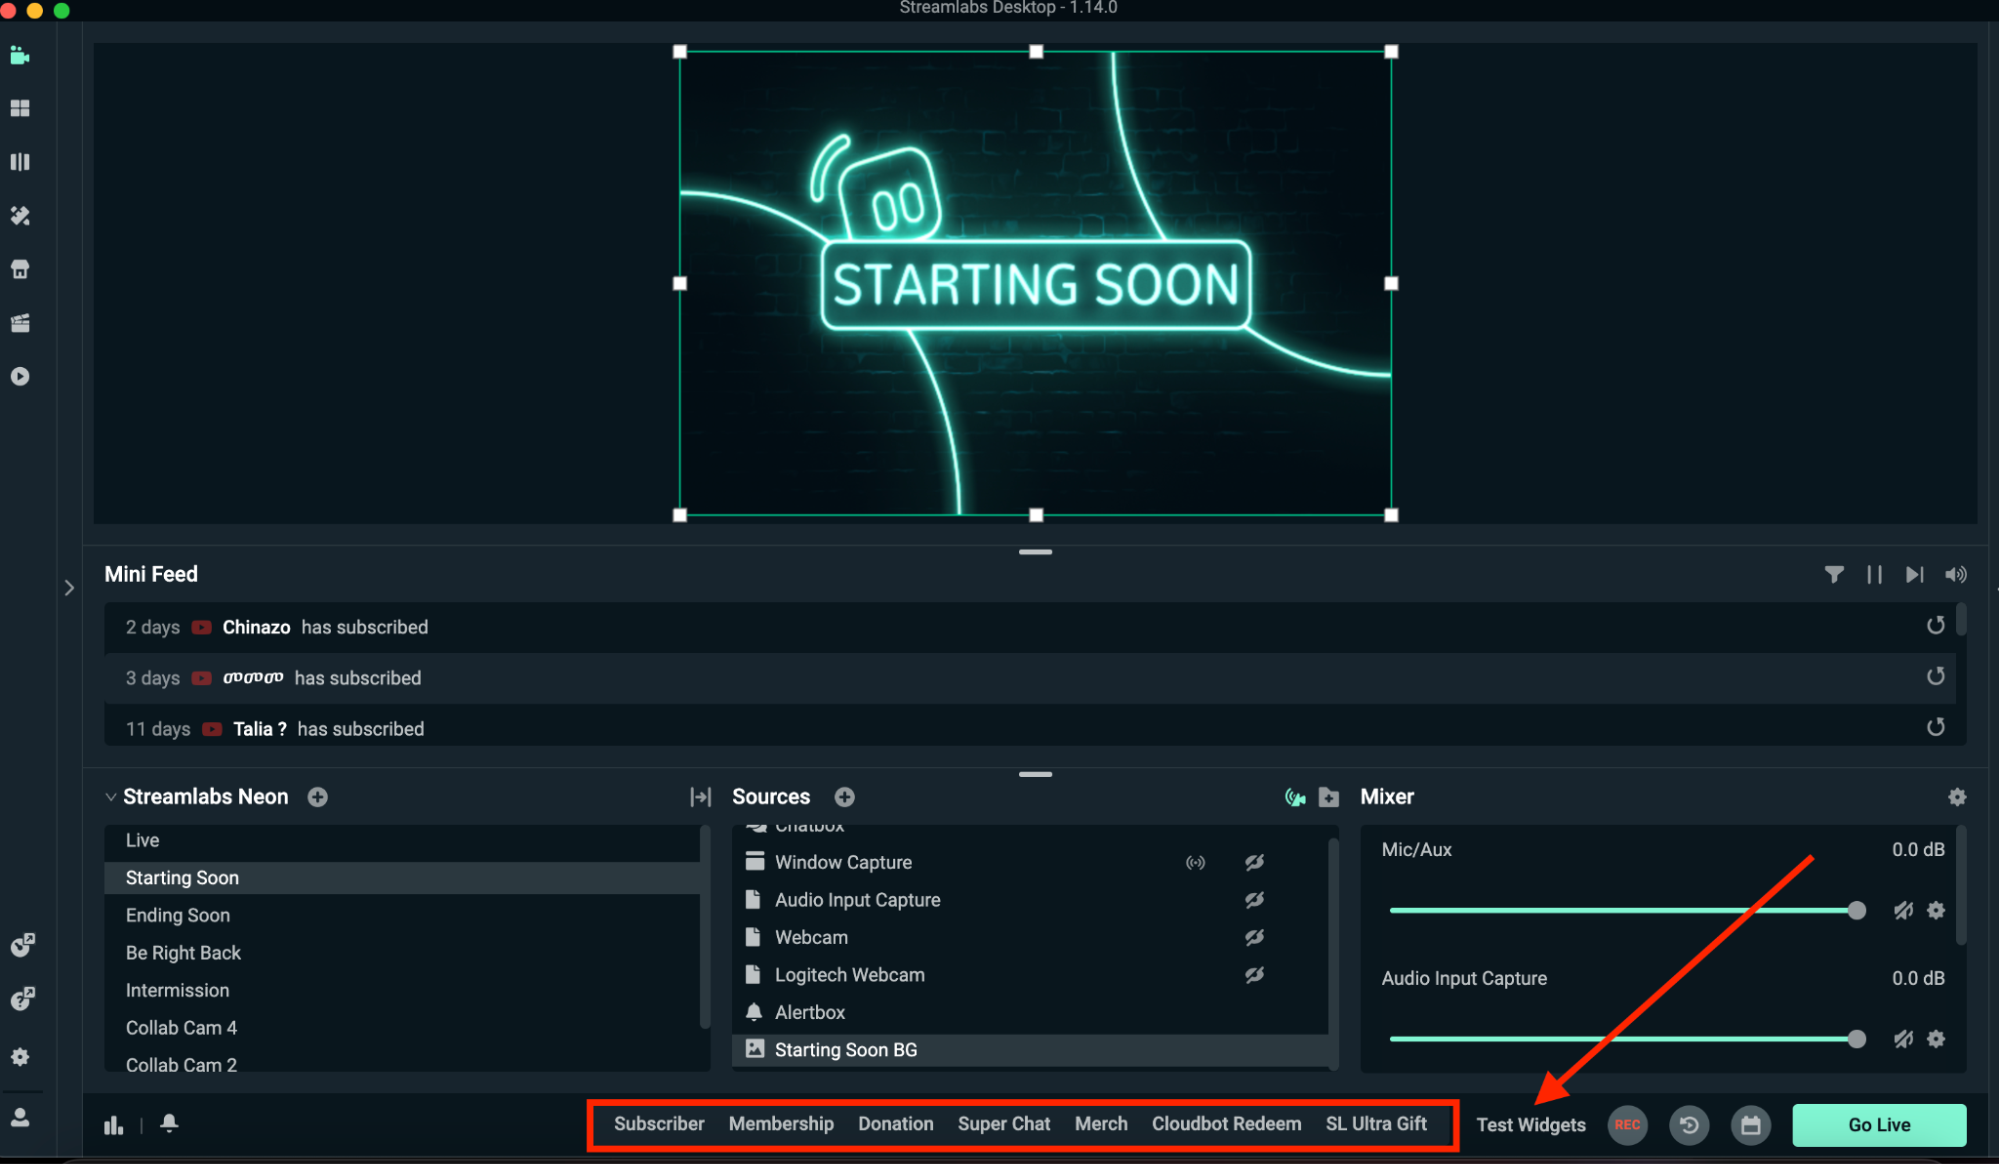Pause the Mini Feed alert queue

pos(1875,574)
